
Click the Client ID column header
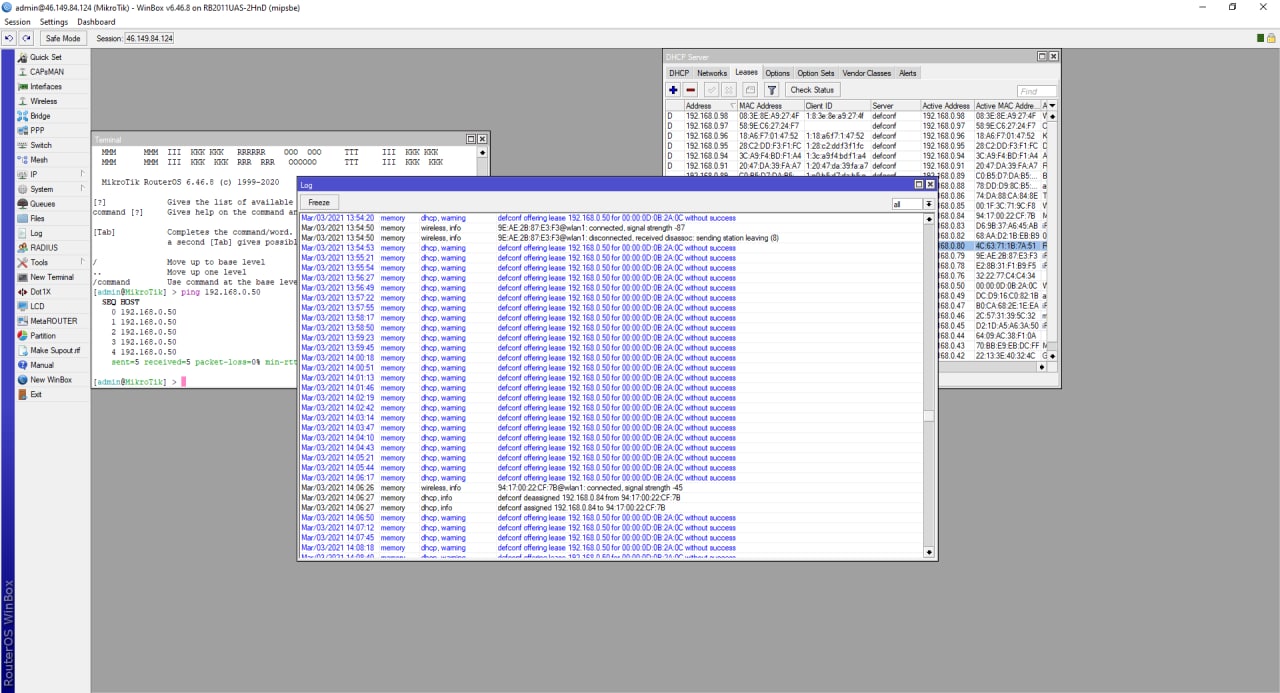837,106
